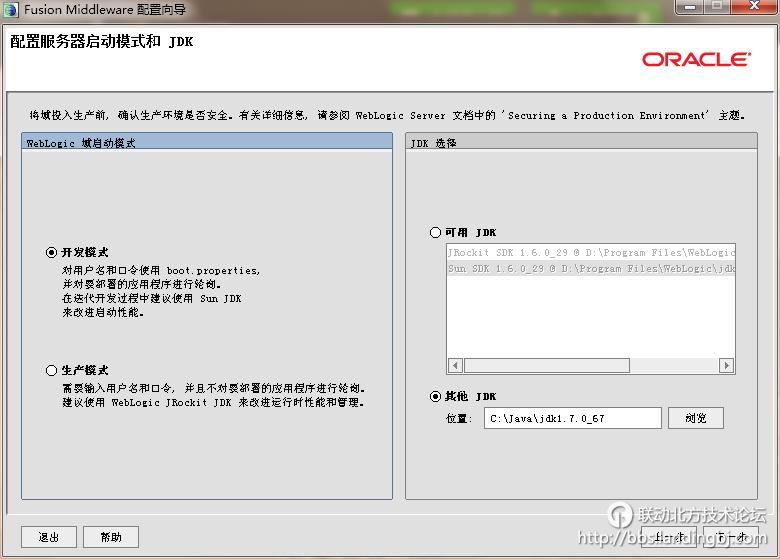Select the 生产模式 radio button
The height and width of the screenshot is (559, 780).
51,371
